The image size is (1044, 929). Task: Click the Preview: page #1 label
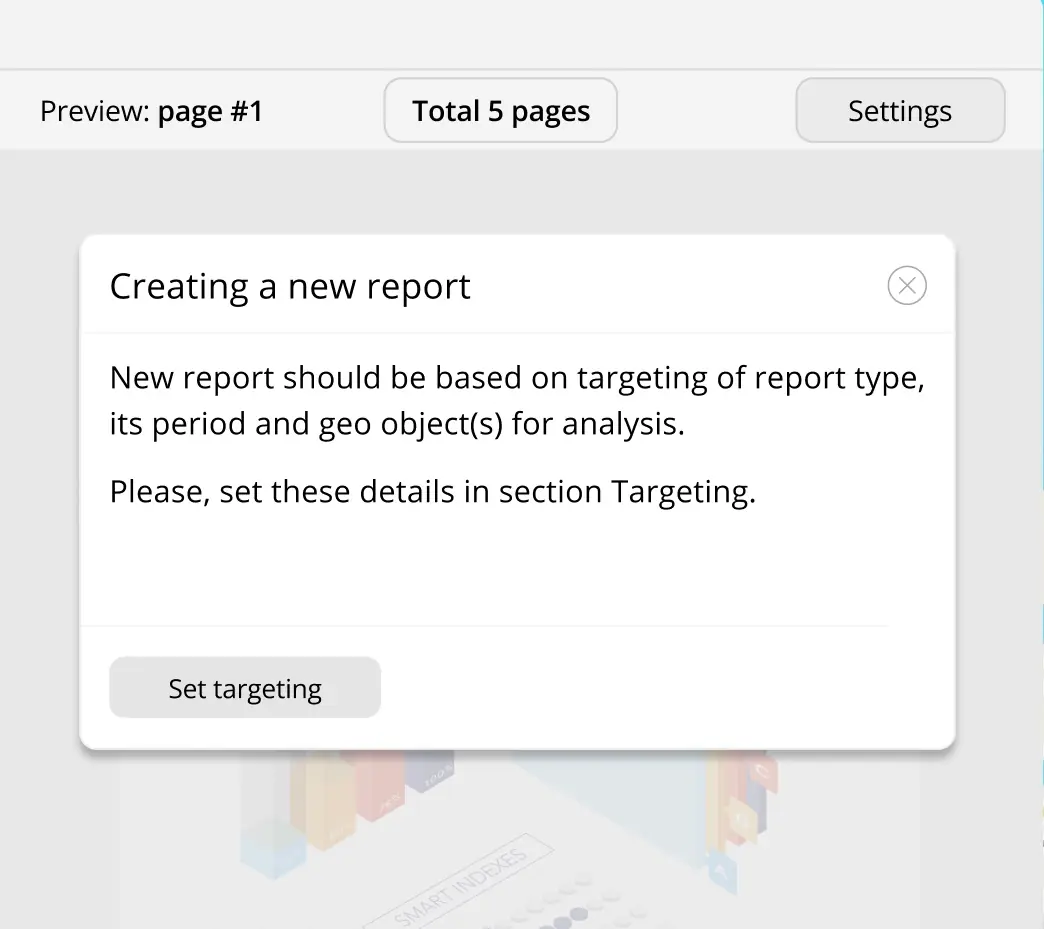pyautogui.click(x=152, y=111)
